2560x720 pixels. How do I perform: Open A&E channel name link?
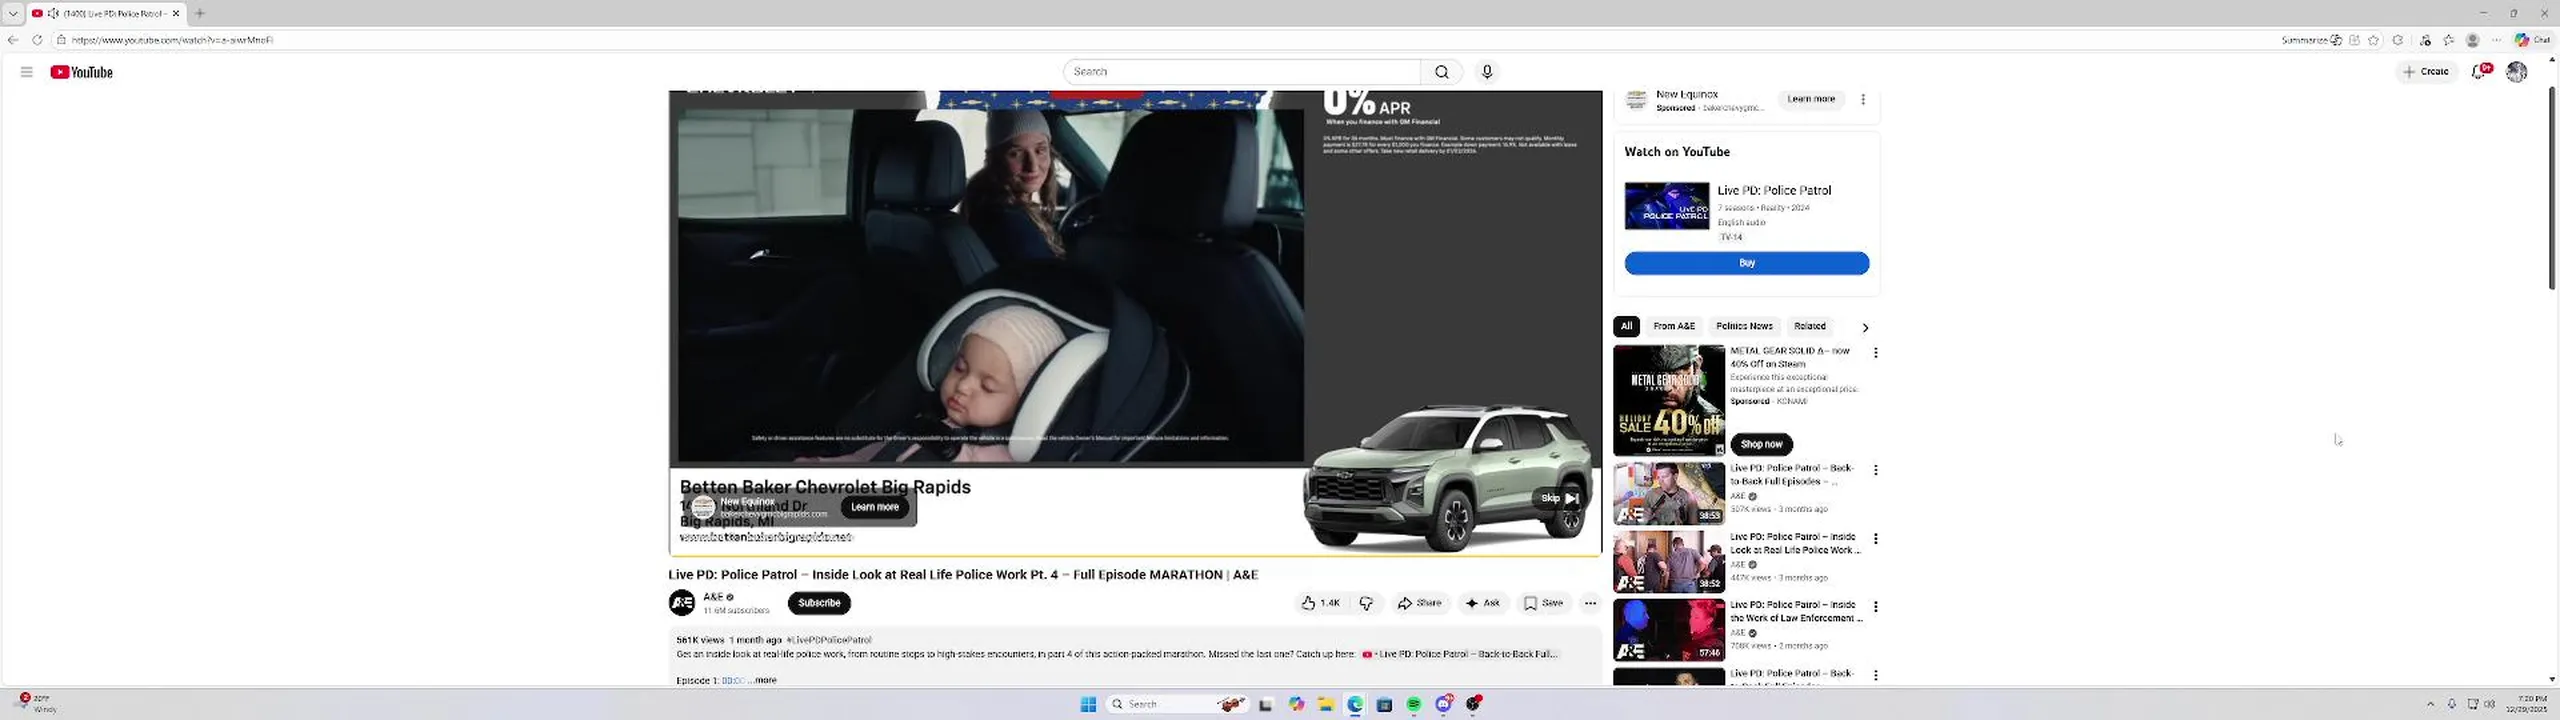[713, 597]
